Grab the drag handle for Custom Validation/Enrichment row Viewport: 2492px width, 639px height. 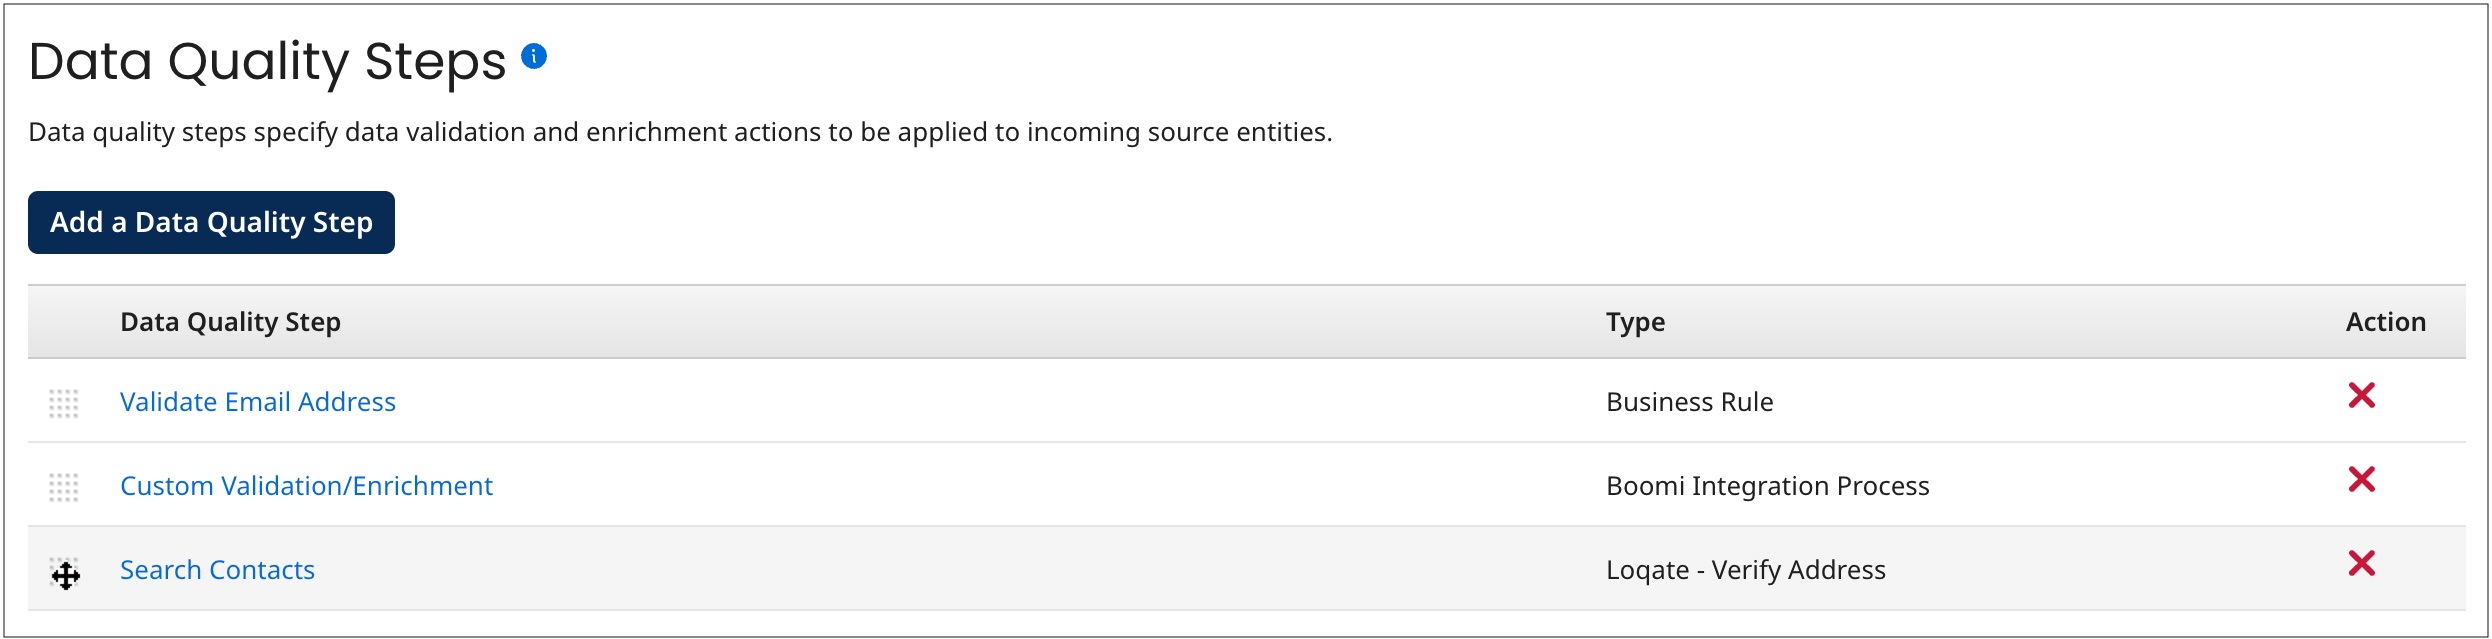(x=65, y=487)
